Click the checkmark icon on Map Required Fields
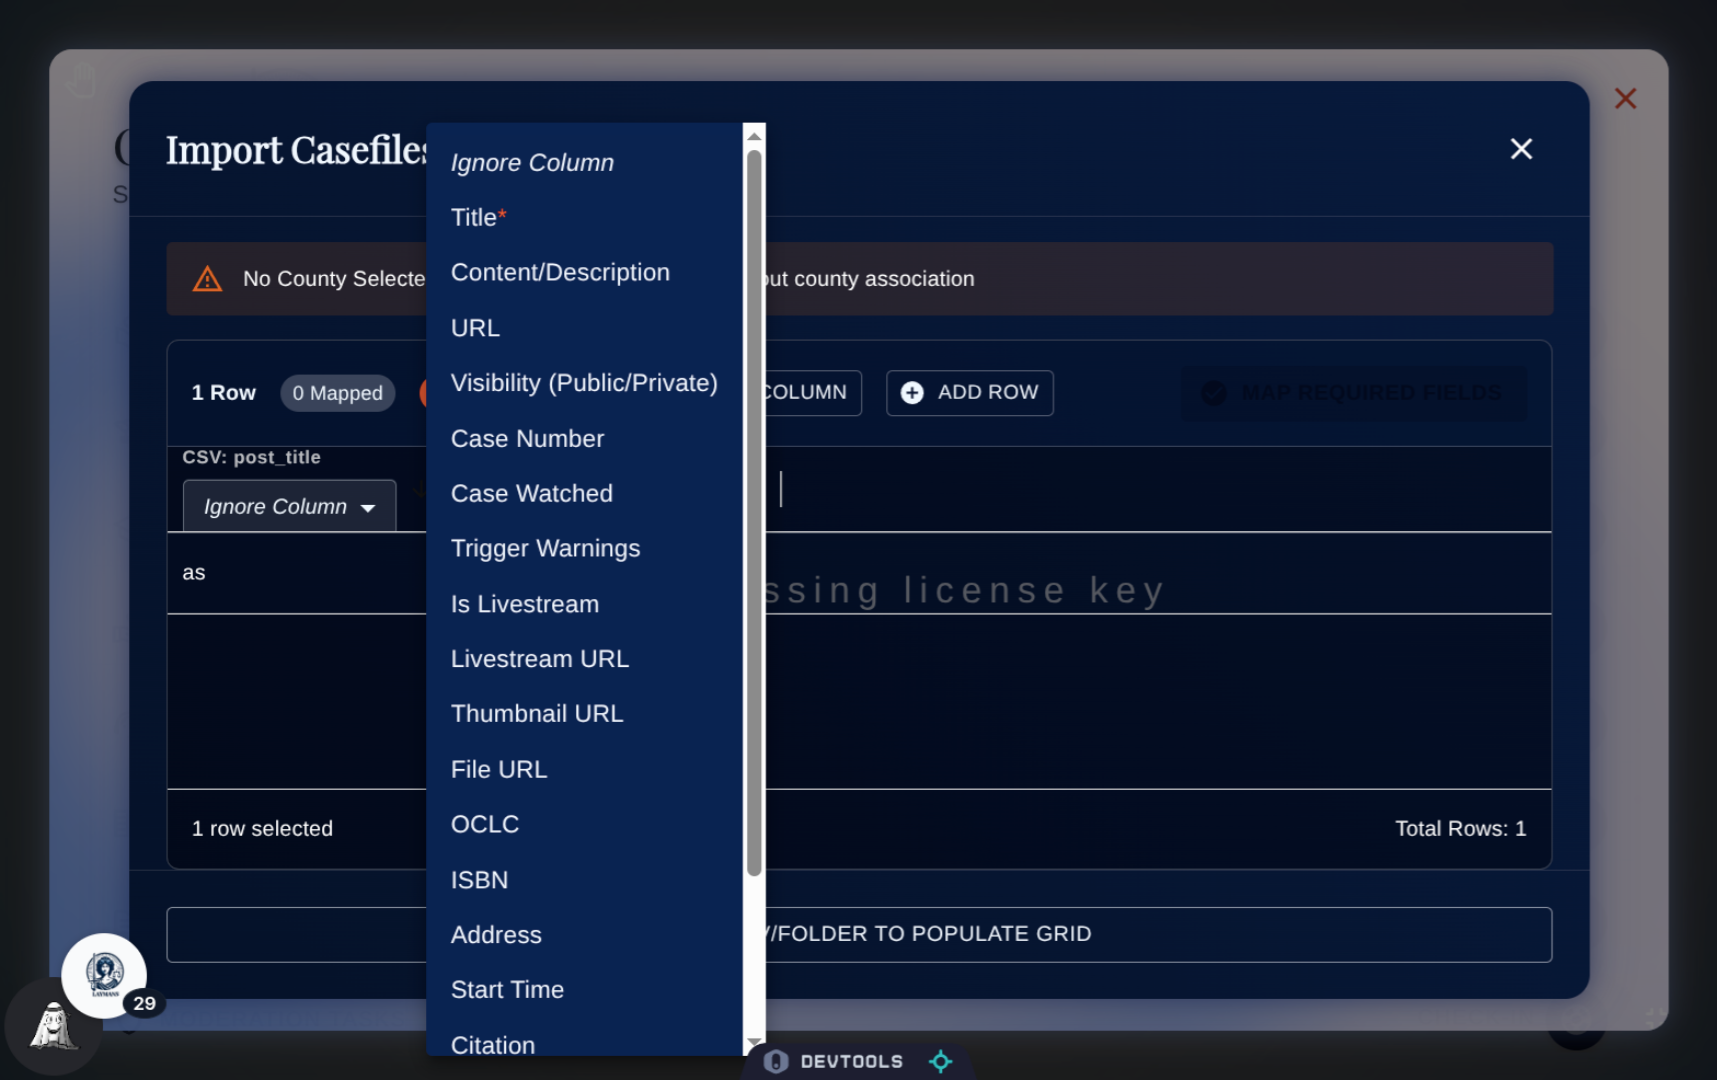 pyautogui.click(x=1214, y=393)
